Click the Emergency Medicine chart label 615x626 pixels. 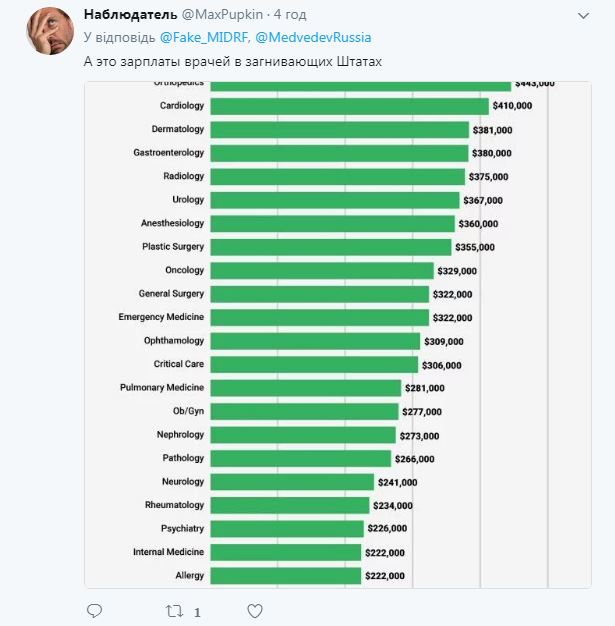click(x=161, y=317)
